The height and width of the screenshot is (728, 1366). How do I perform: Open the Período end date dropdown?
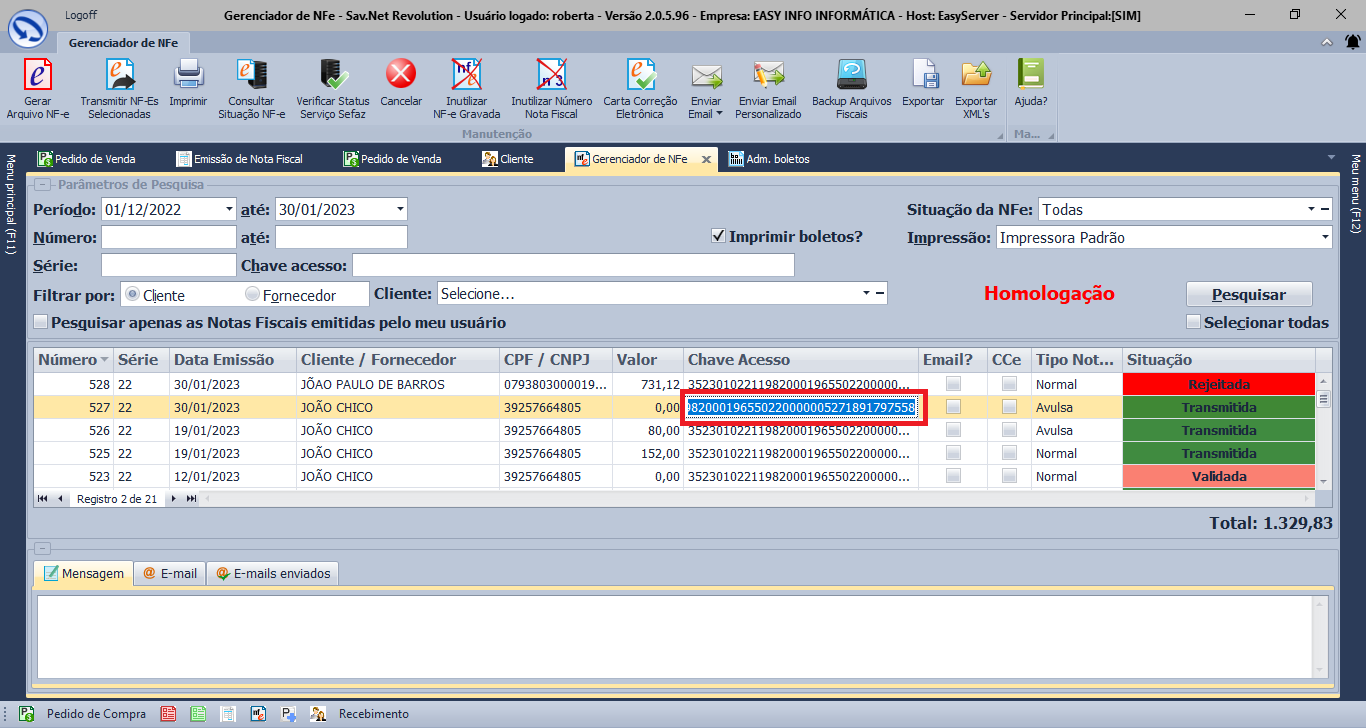pyautogui.click(x=400, y=209)
